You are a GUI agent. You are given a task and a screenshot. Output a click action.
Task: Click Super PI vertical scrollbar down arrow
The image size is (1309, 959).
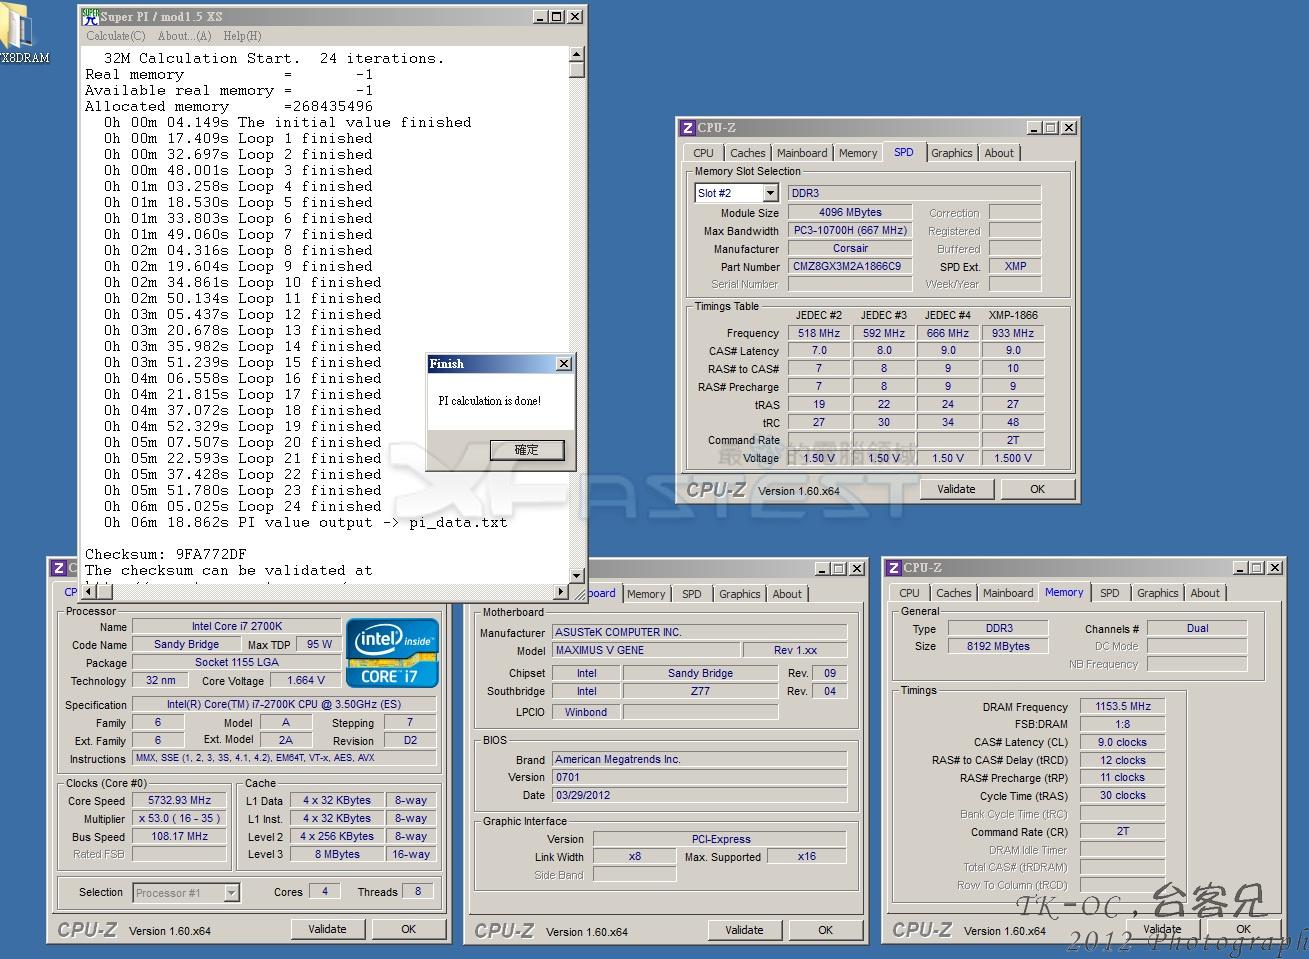[577, 576]
